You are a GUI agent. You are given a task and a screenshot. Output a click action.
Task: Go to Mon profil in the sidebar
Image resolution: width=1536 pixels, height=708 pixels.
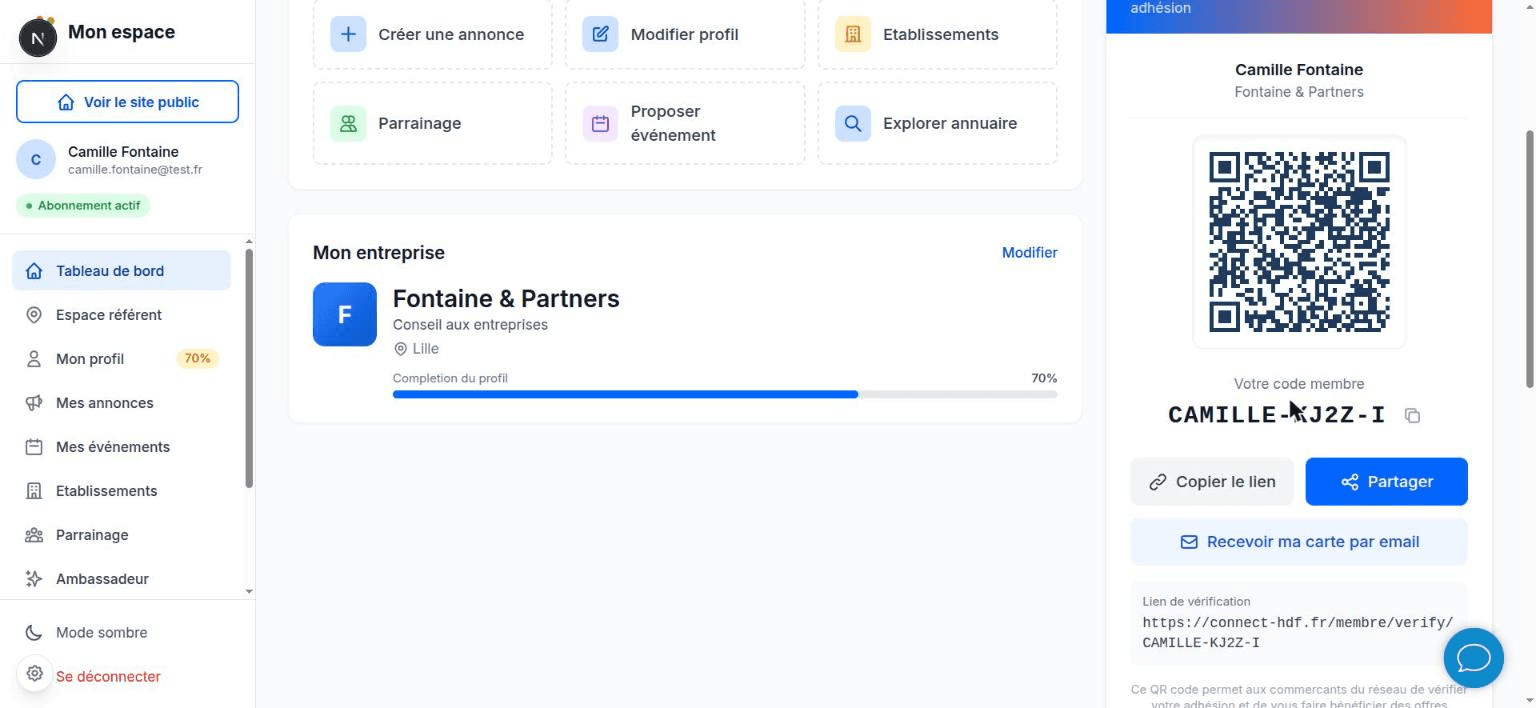coord(121,359)
